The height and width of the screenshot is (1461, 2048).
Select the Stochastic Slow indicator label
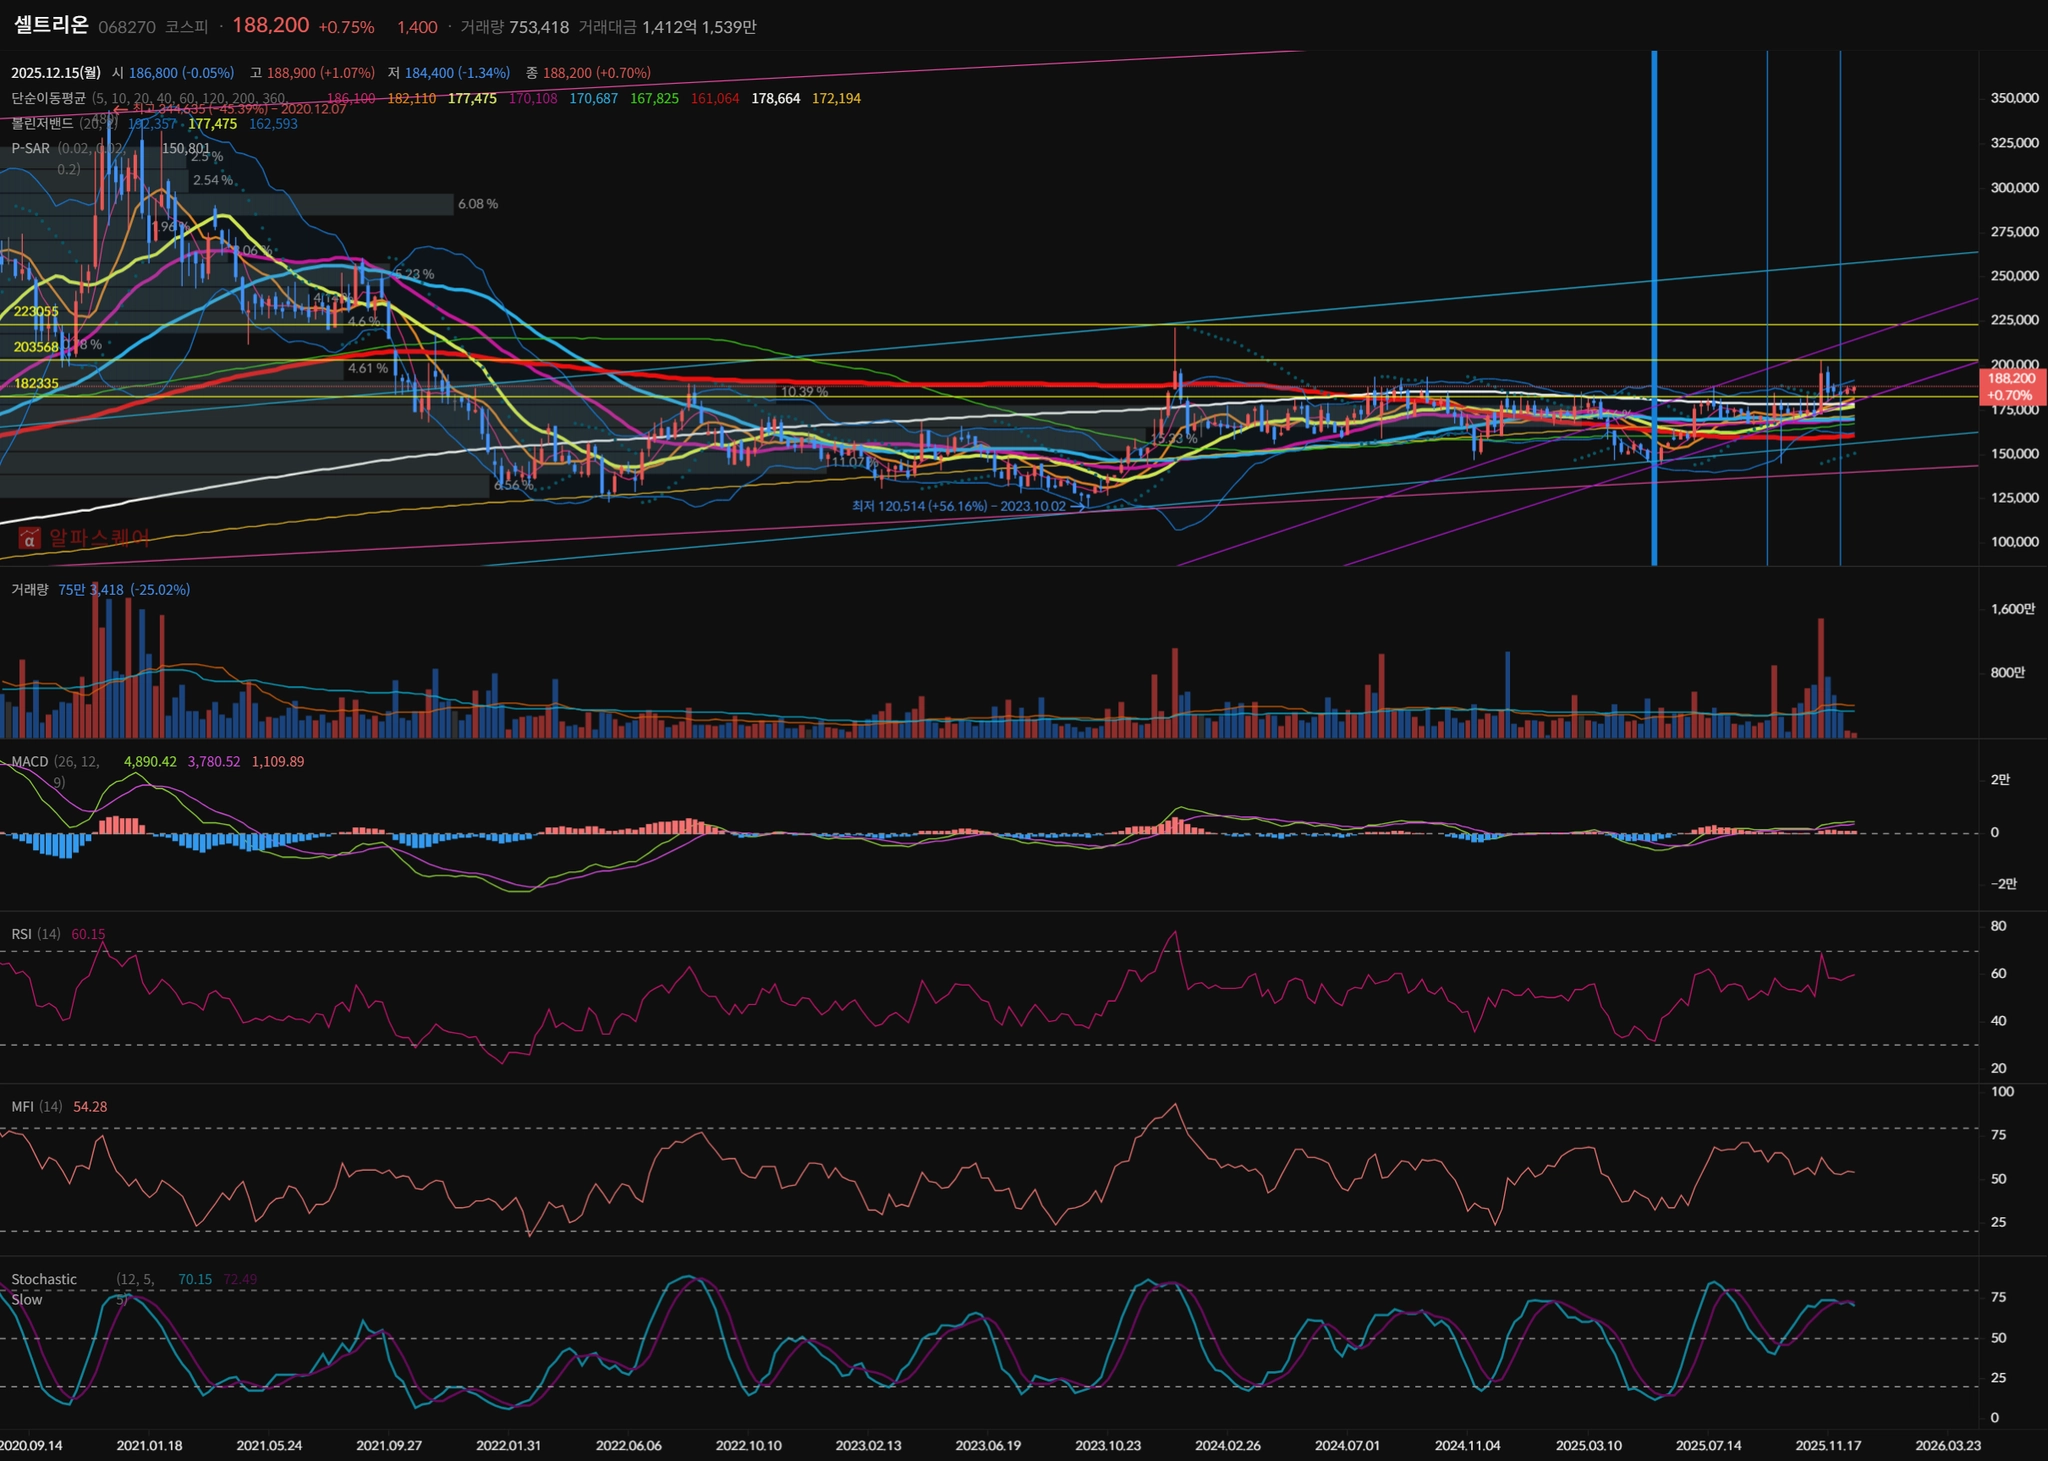point(43,1279)
